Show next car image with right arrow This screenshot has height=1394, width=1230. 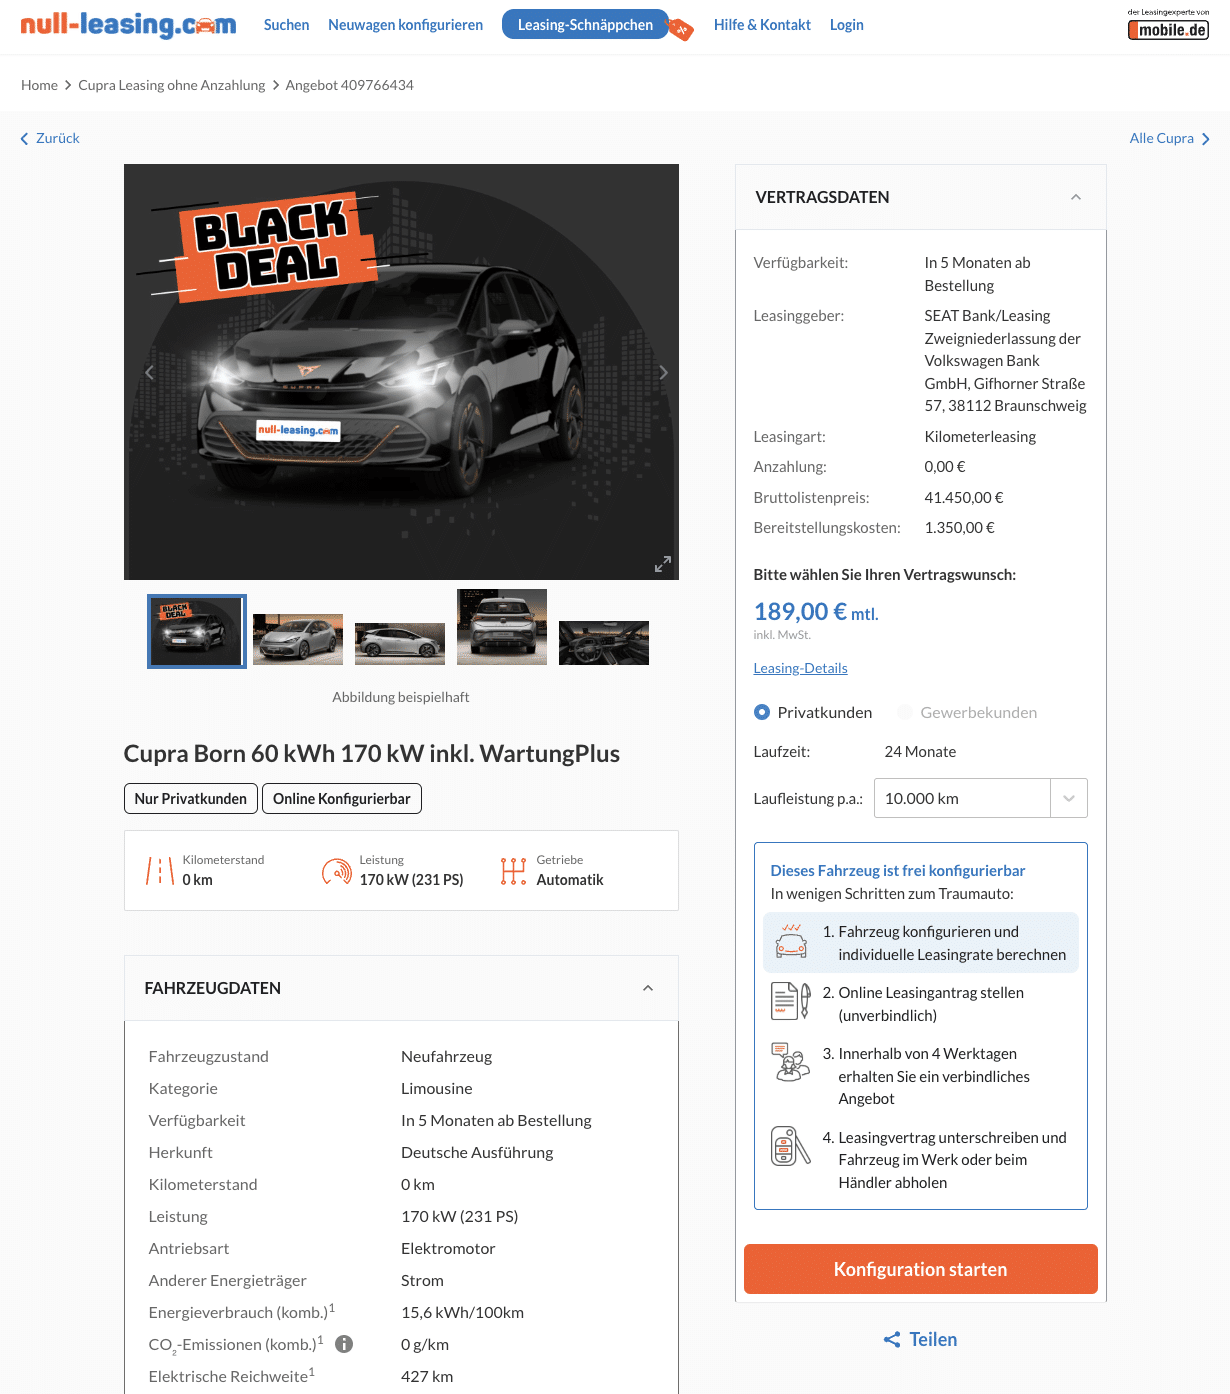click(x=663, y=372)
